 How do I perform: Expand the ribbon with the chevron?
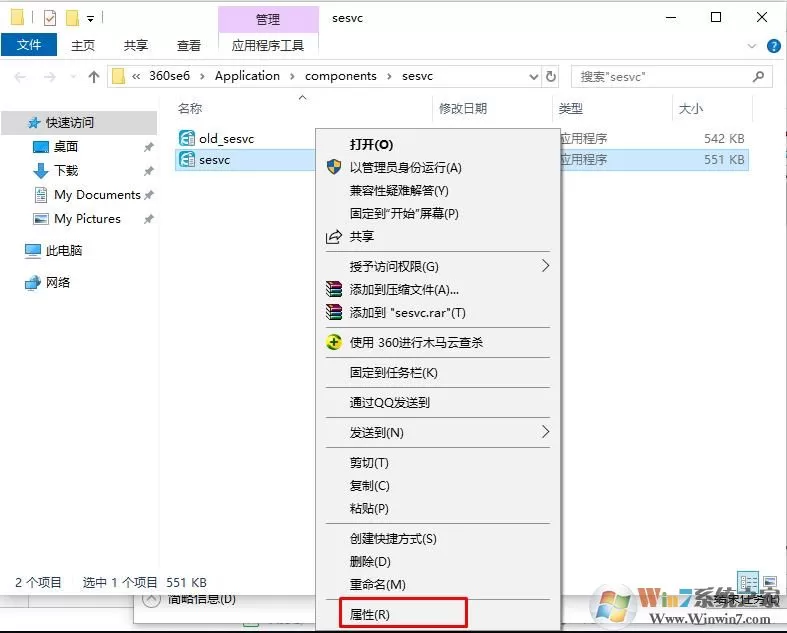[752, 46]
